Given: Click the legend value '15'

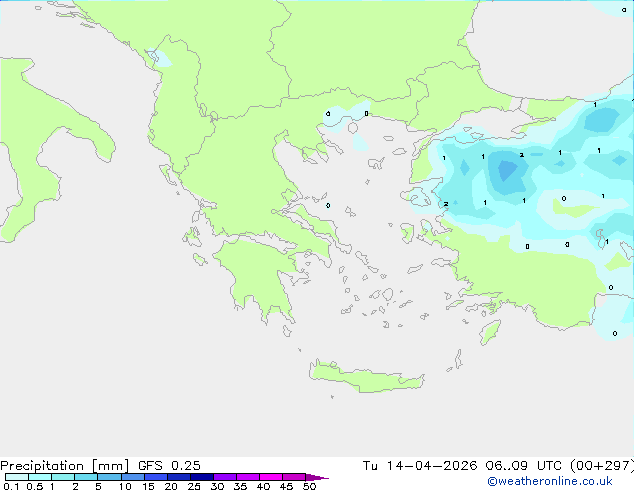Looking at the screenshot, I should point(148,486).
